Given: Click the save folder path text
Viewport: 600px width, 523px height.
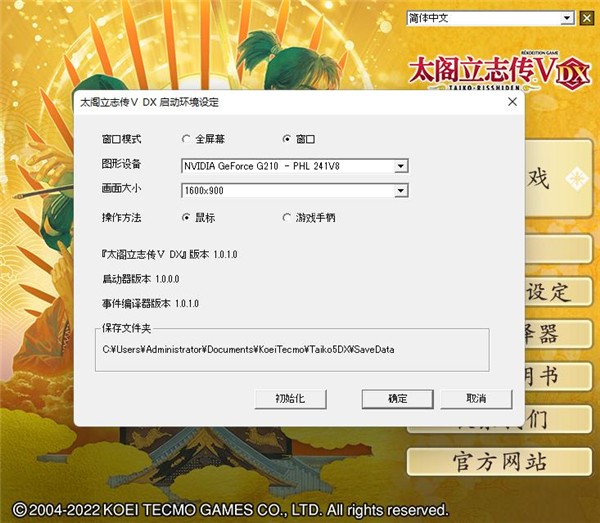Looking at the screenshot, I should click(x=248, y=349).
